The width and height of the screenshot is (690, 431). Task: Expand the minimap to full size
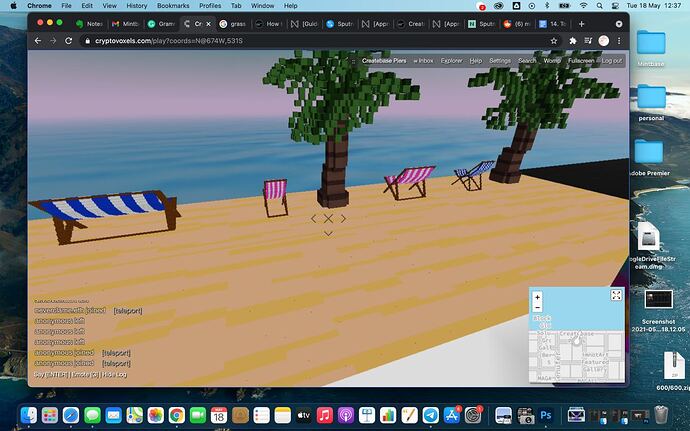[x=616, y=295]
